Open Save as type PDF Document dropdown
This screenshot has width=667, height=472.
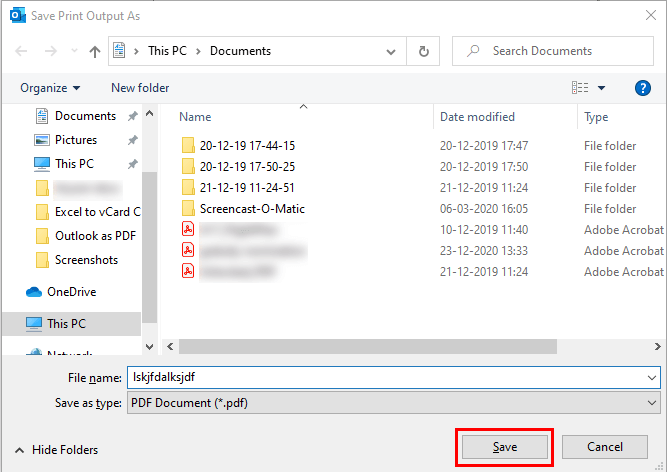[393, 403]
